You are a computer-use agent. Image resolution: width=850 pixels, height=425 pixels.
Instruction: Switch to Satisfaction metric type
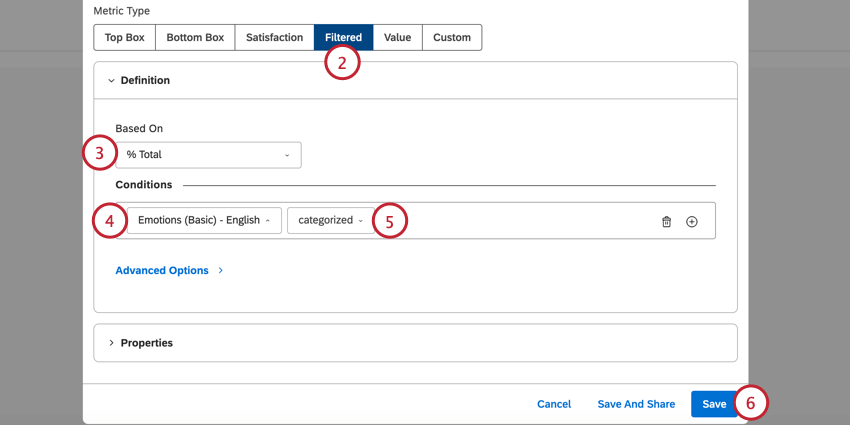pos(274,38)
